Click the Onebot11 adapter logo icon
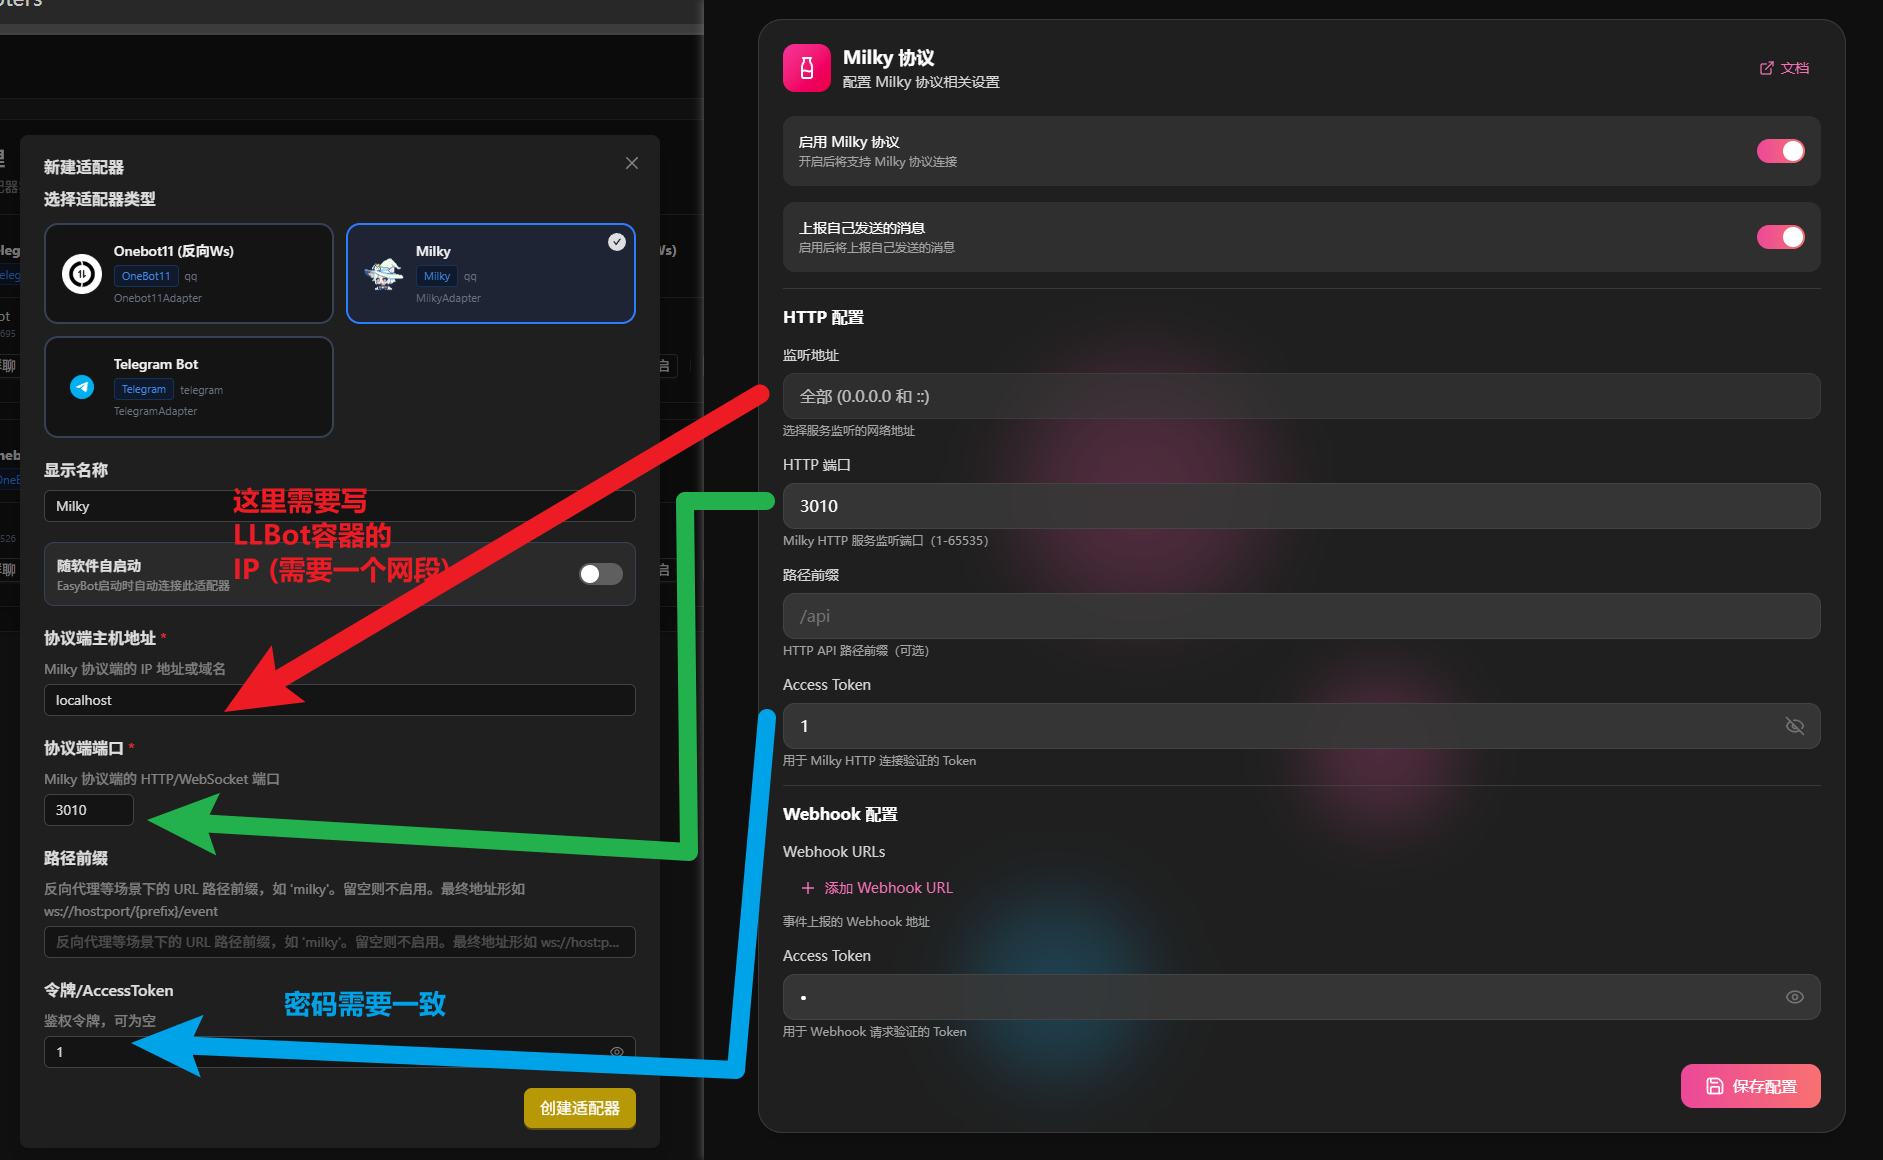 [82, 273]
